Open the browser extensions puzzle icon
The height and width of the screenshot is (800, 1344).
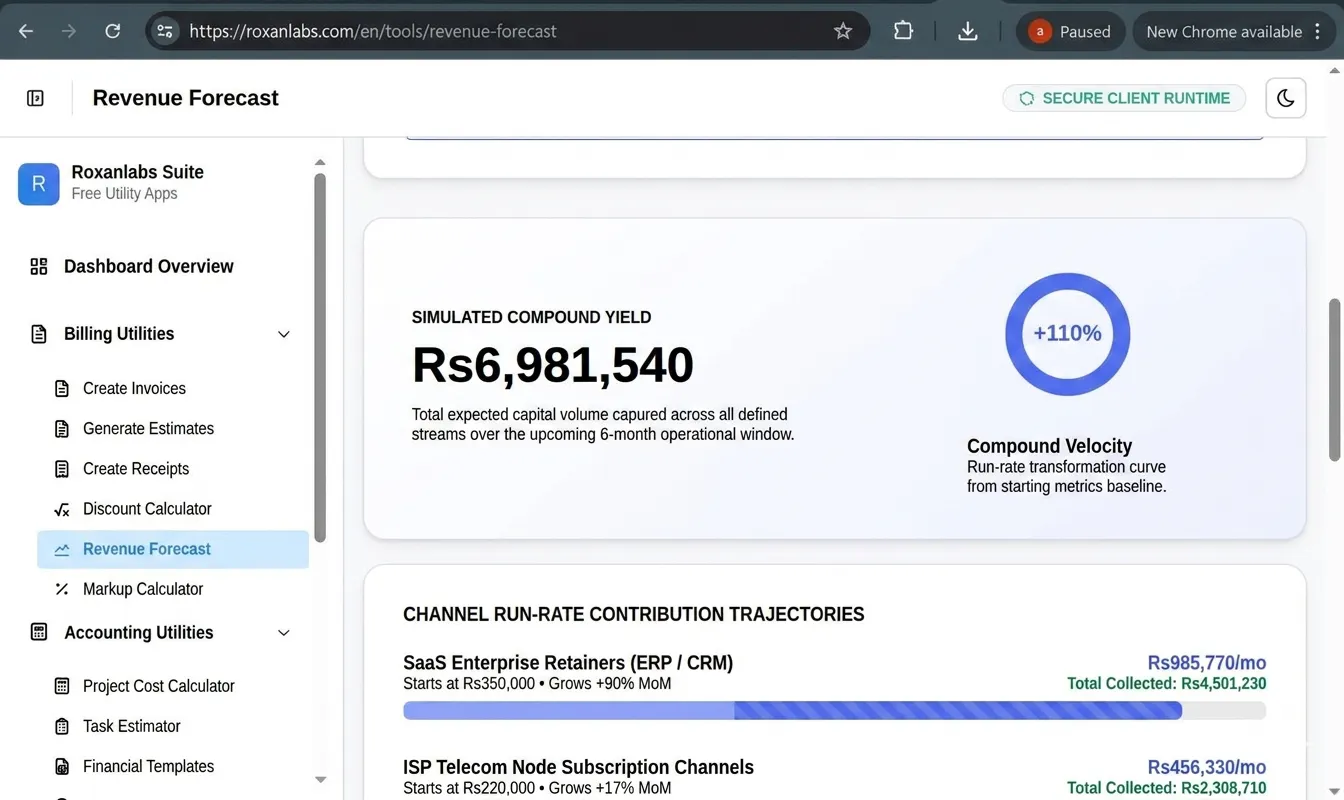tap(903, 31)
